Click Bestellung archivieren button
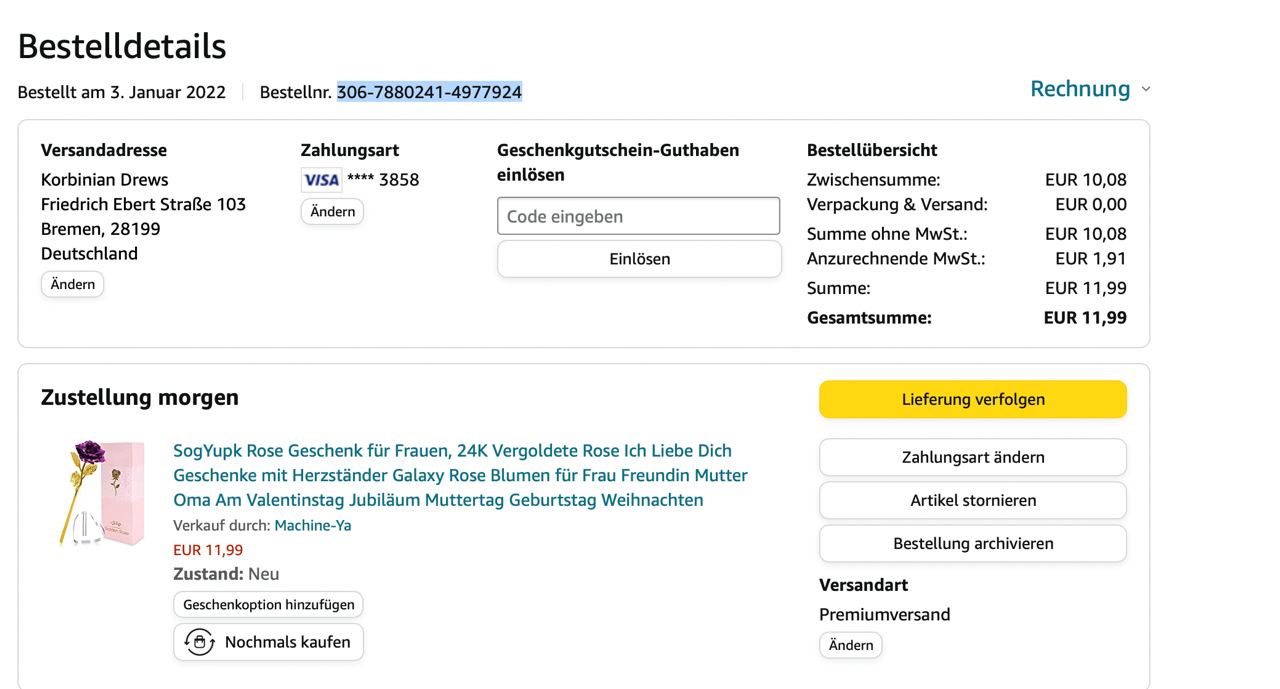Viewport: 1280px width, 689px height. pos(972,544)
